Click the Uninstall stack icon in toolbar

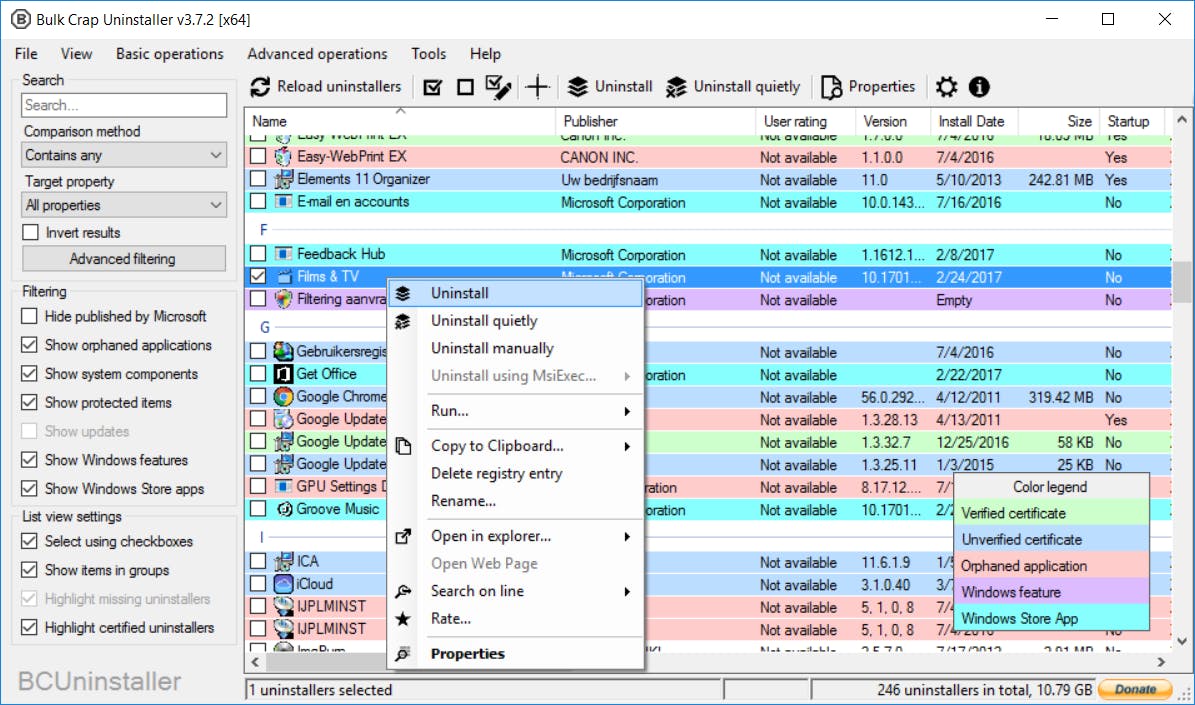(578, 87)
